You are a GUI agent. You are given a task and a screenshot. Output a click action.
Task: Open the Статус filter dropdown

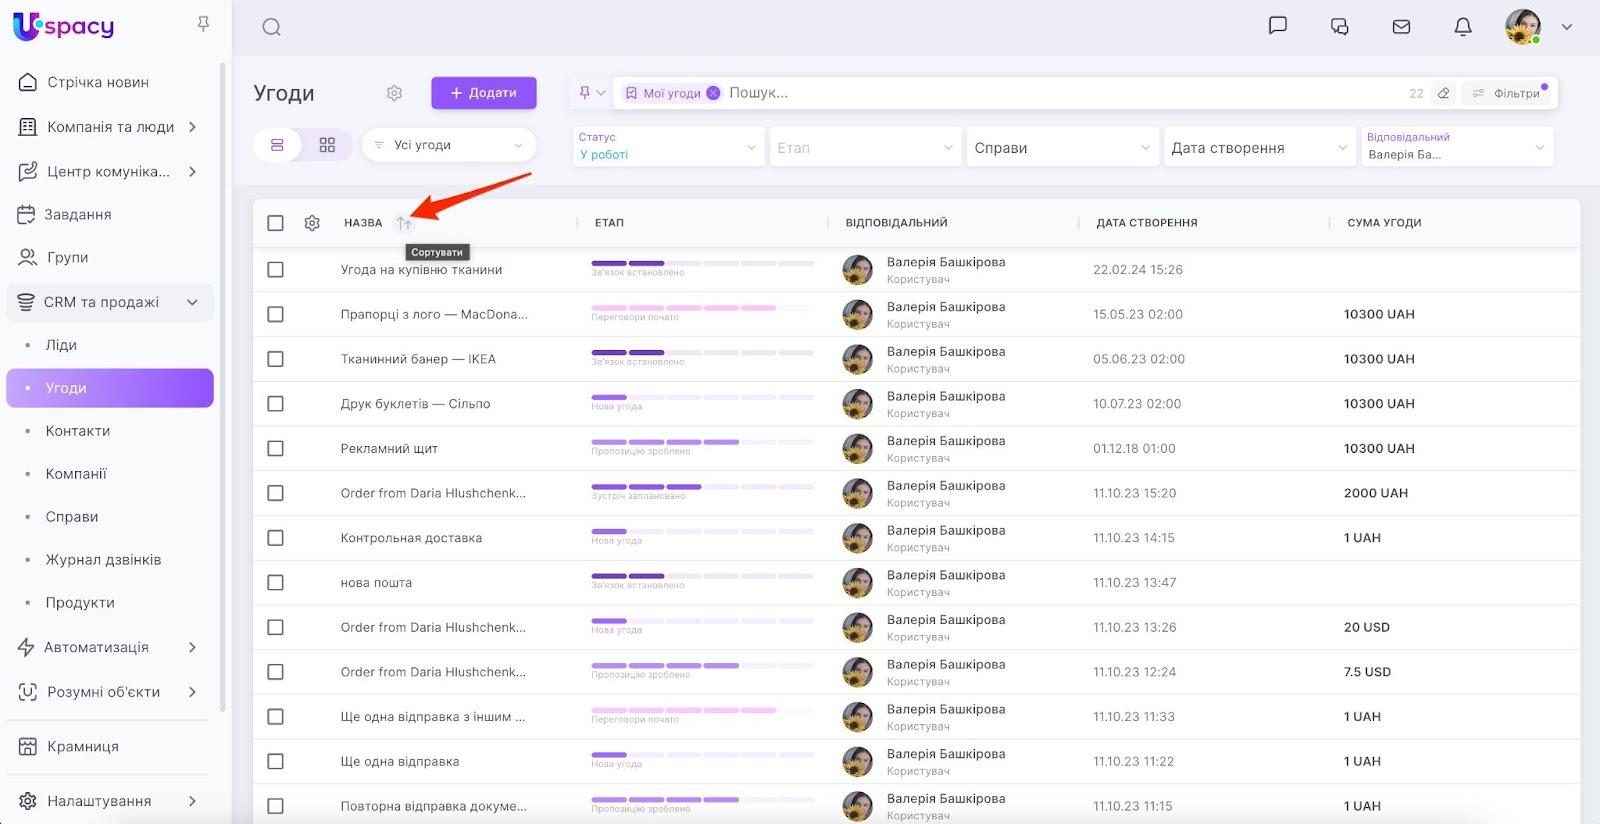pos(668,147)
